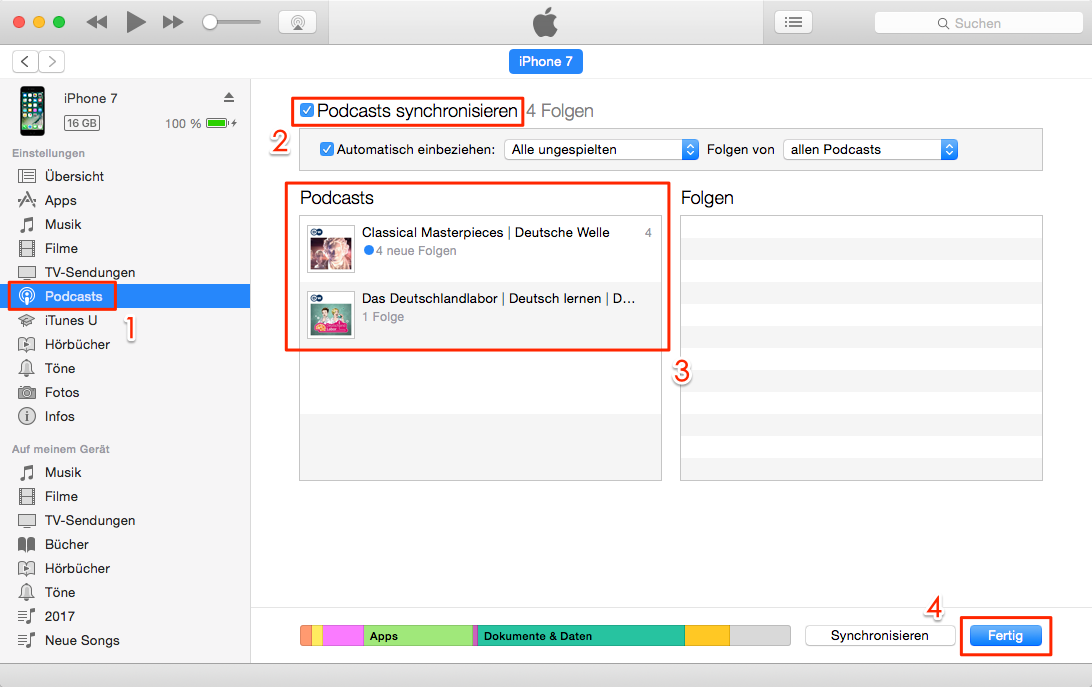Go forward with the right arrow button

click(52, 61)
